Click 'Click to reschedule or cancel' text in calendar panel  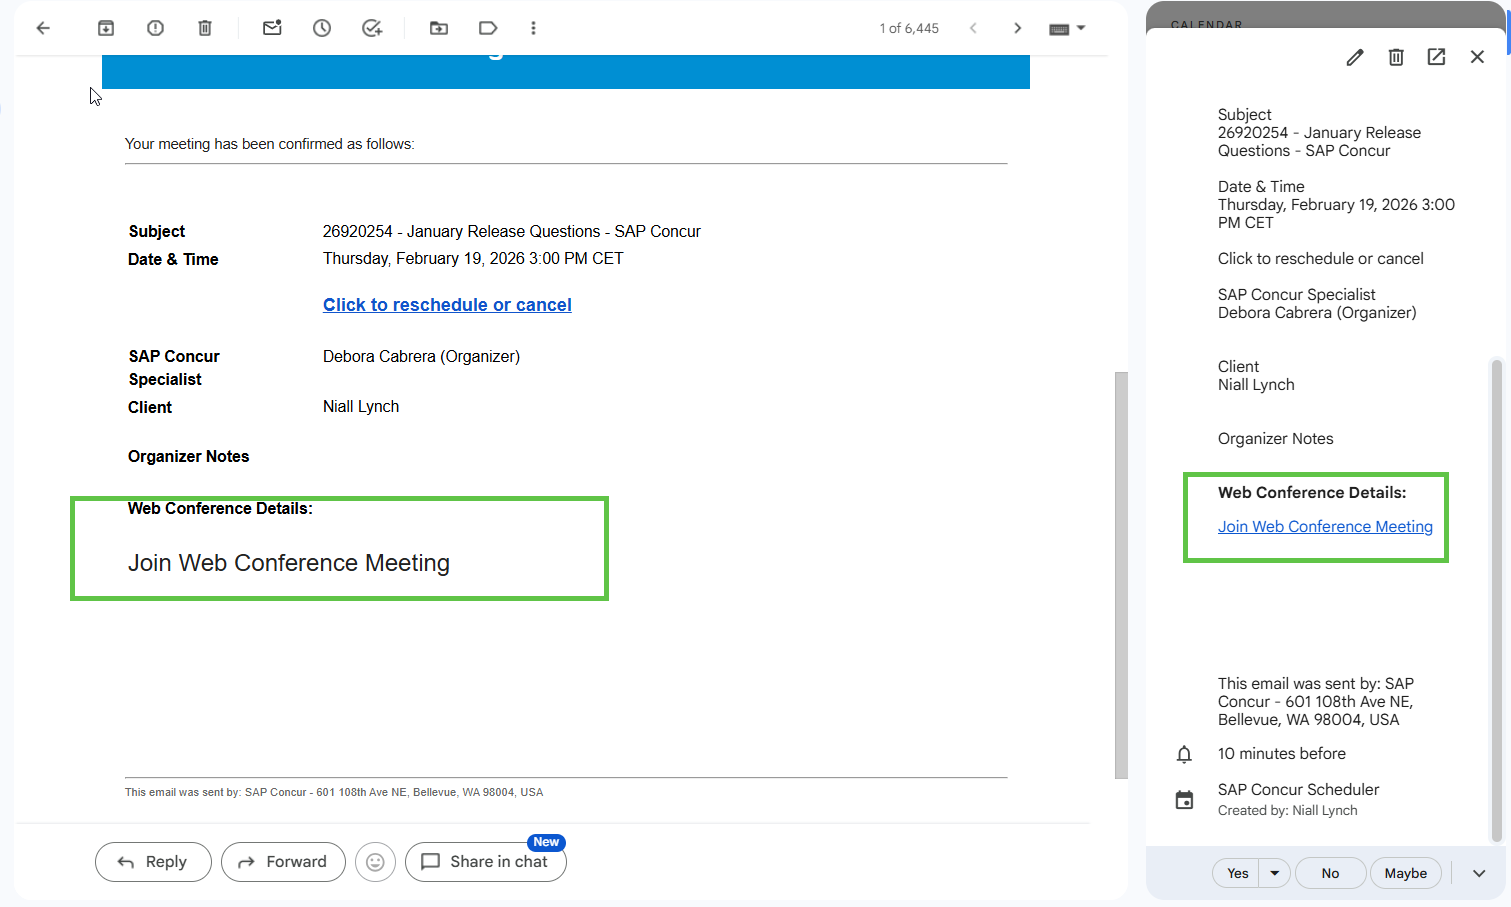pyautogui.click(x=1321, y=259)
